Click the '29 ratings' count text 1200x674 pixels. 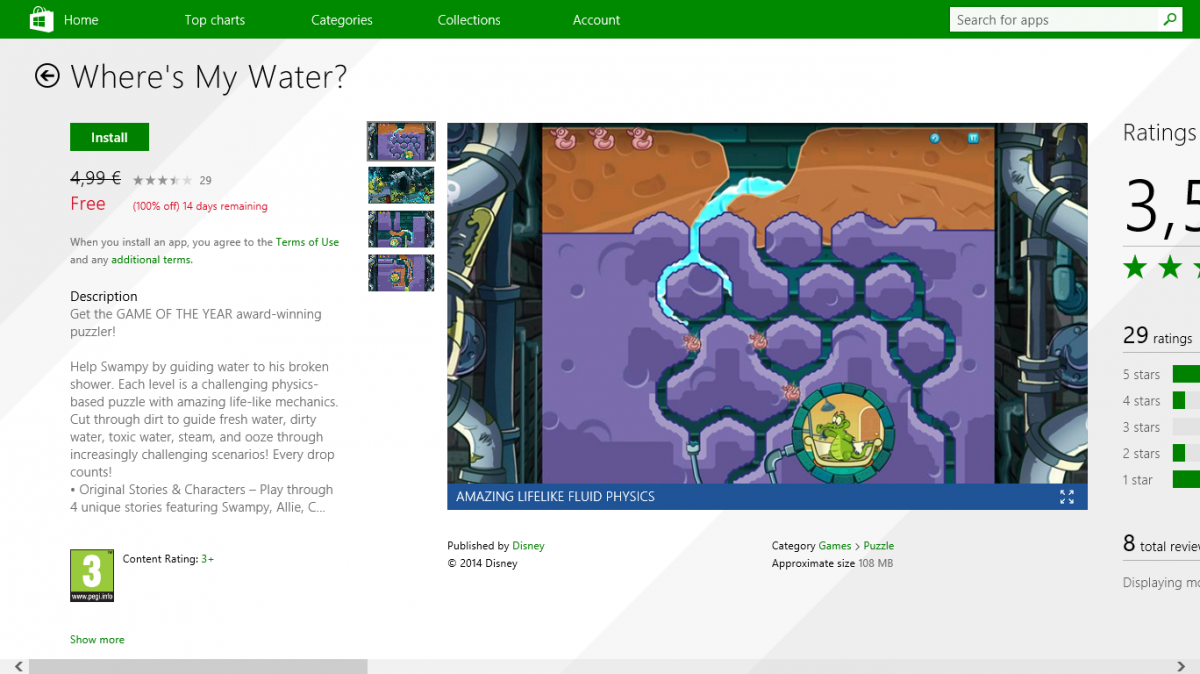click(x=1158, y=336)
